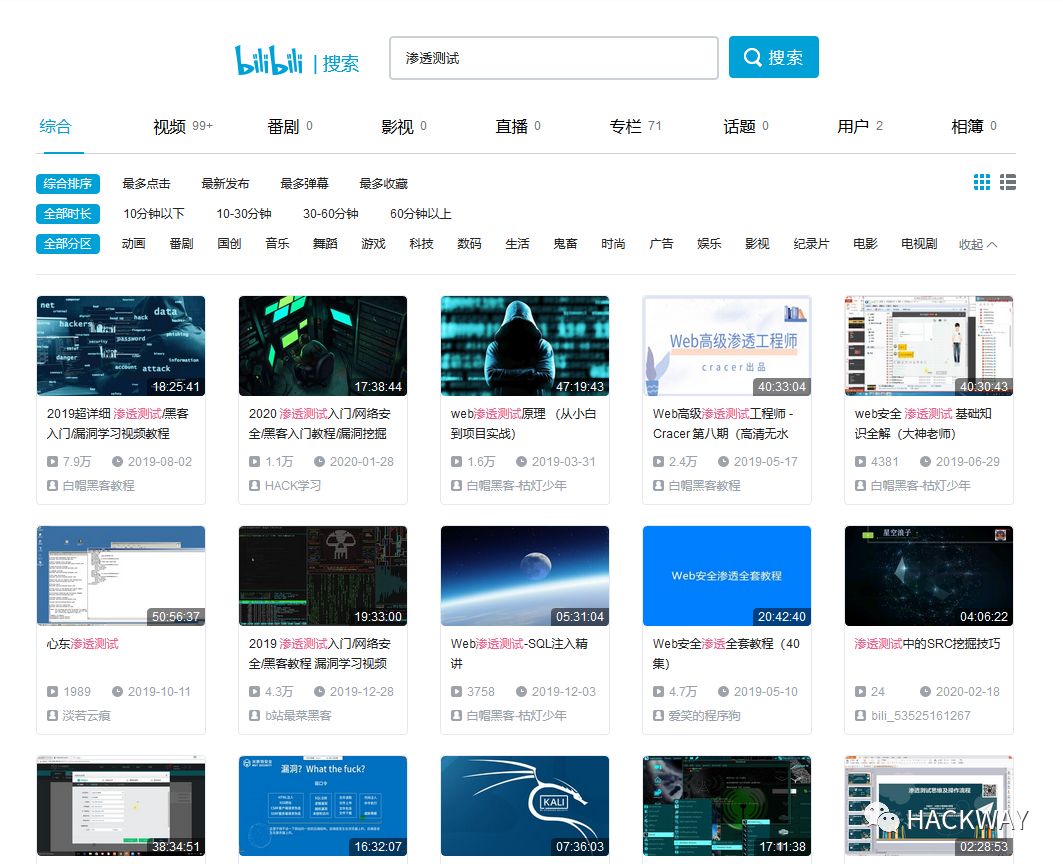Open Web高级渗透工程师 thumbnail
1063x864 pixels.
point(727,346)
